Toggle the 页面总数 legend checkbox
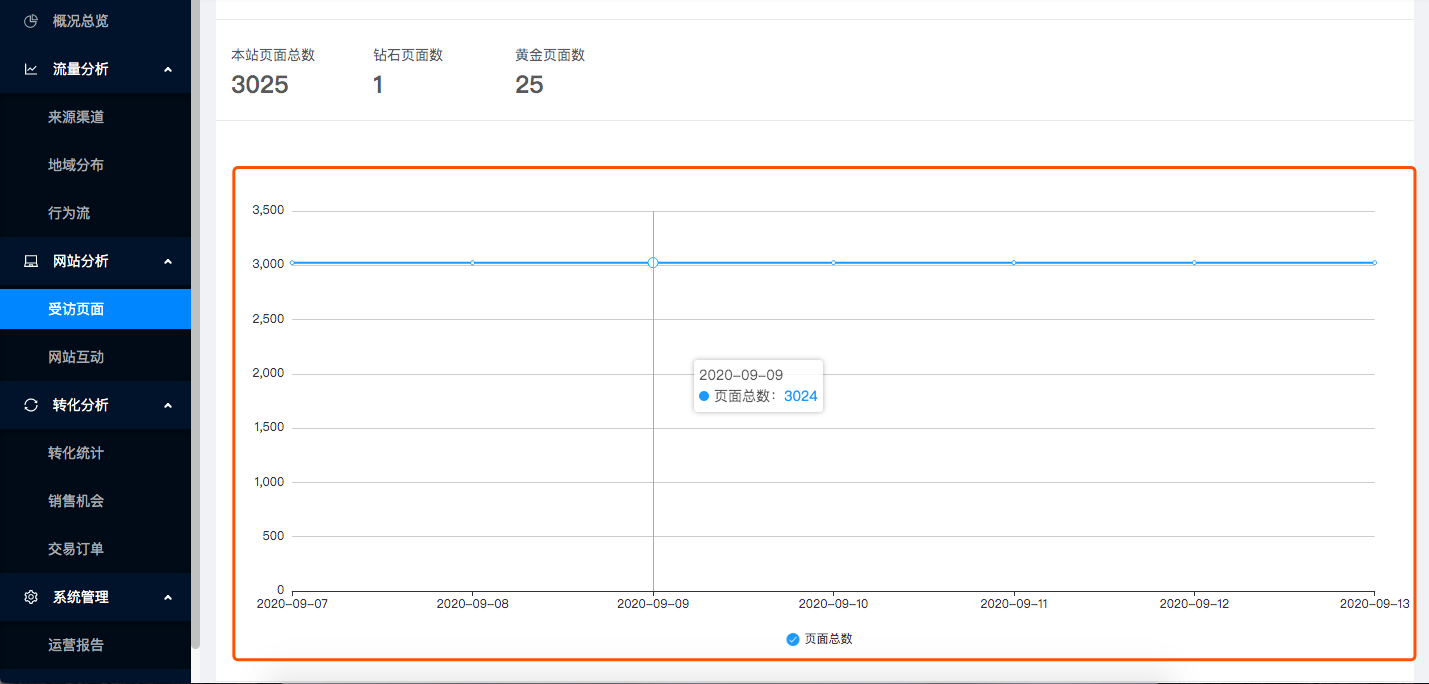The image size is (1429, 684). tap(793, 639)
